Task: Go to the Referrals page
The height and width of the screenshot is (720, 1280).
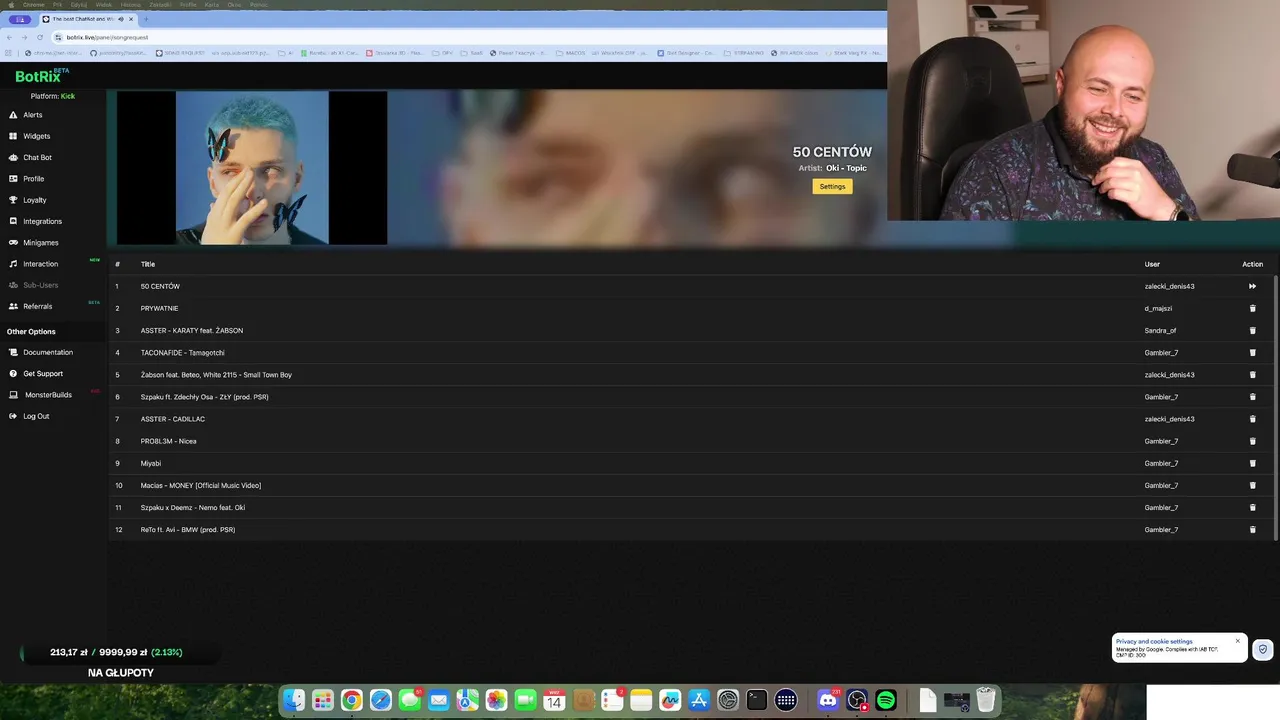Action: tap(37, 306)
